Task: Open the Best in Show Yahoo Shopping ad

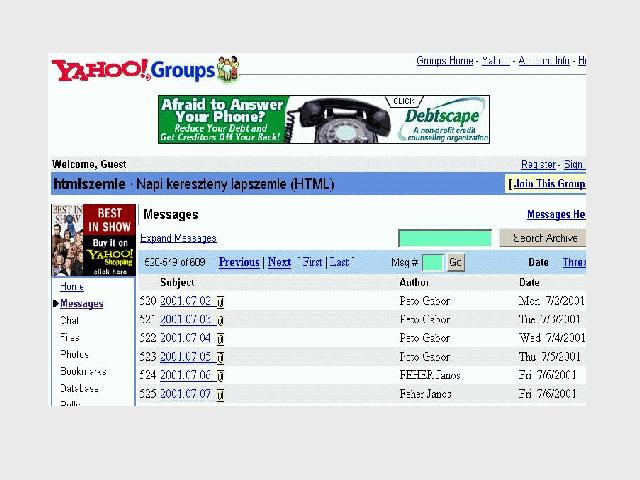Action: [93, 240]
